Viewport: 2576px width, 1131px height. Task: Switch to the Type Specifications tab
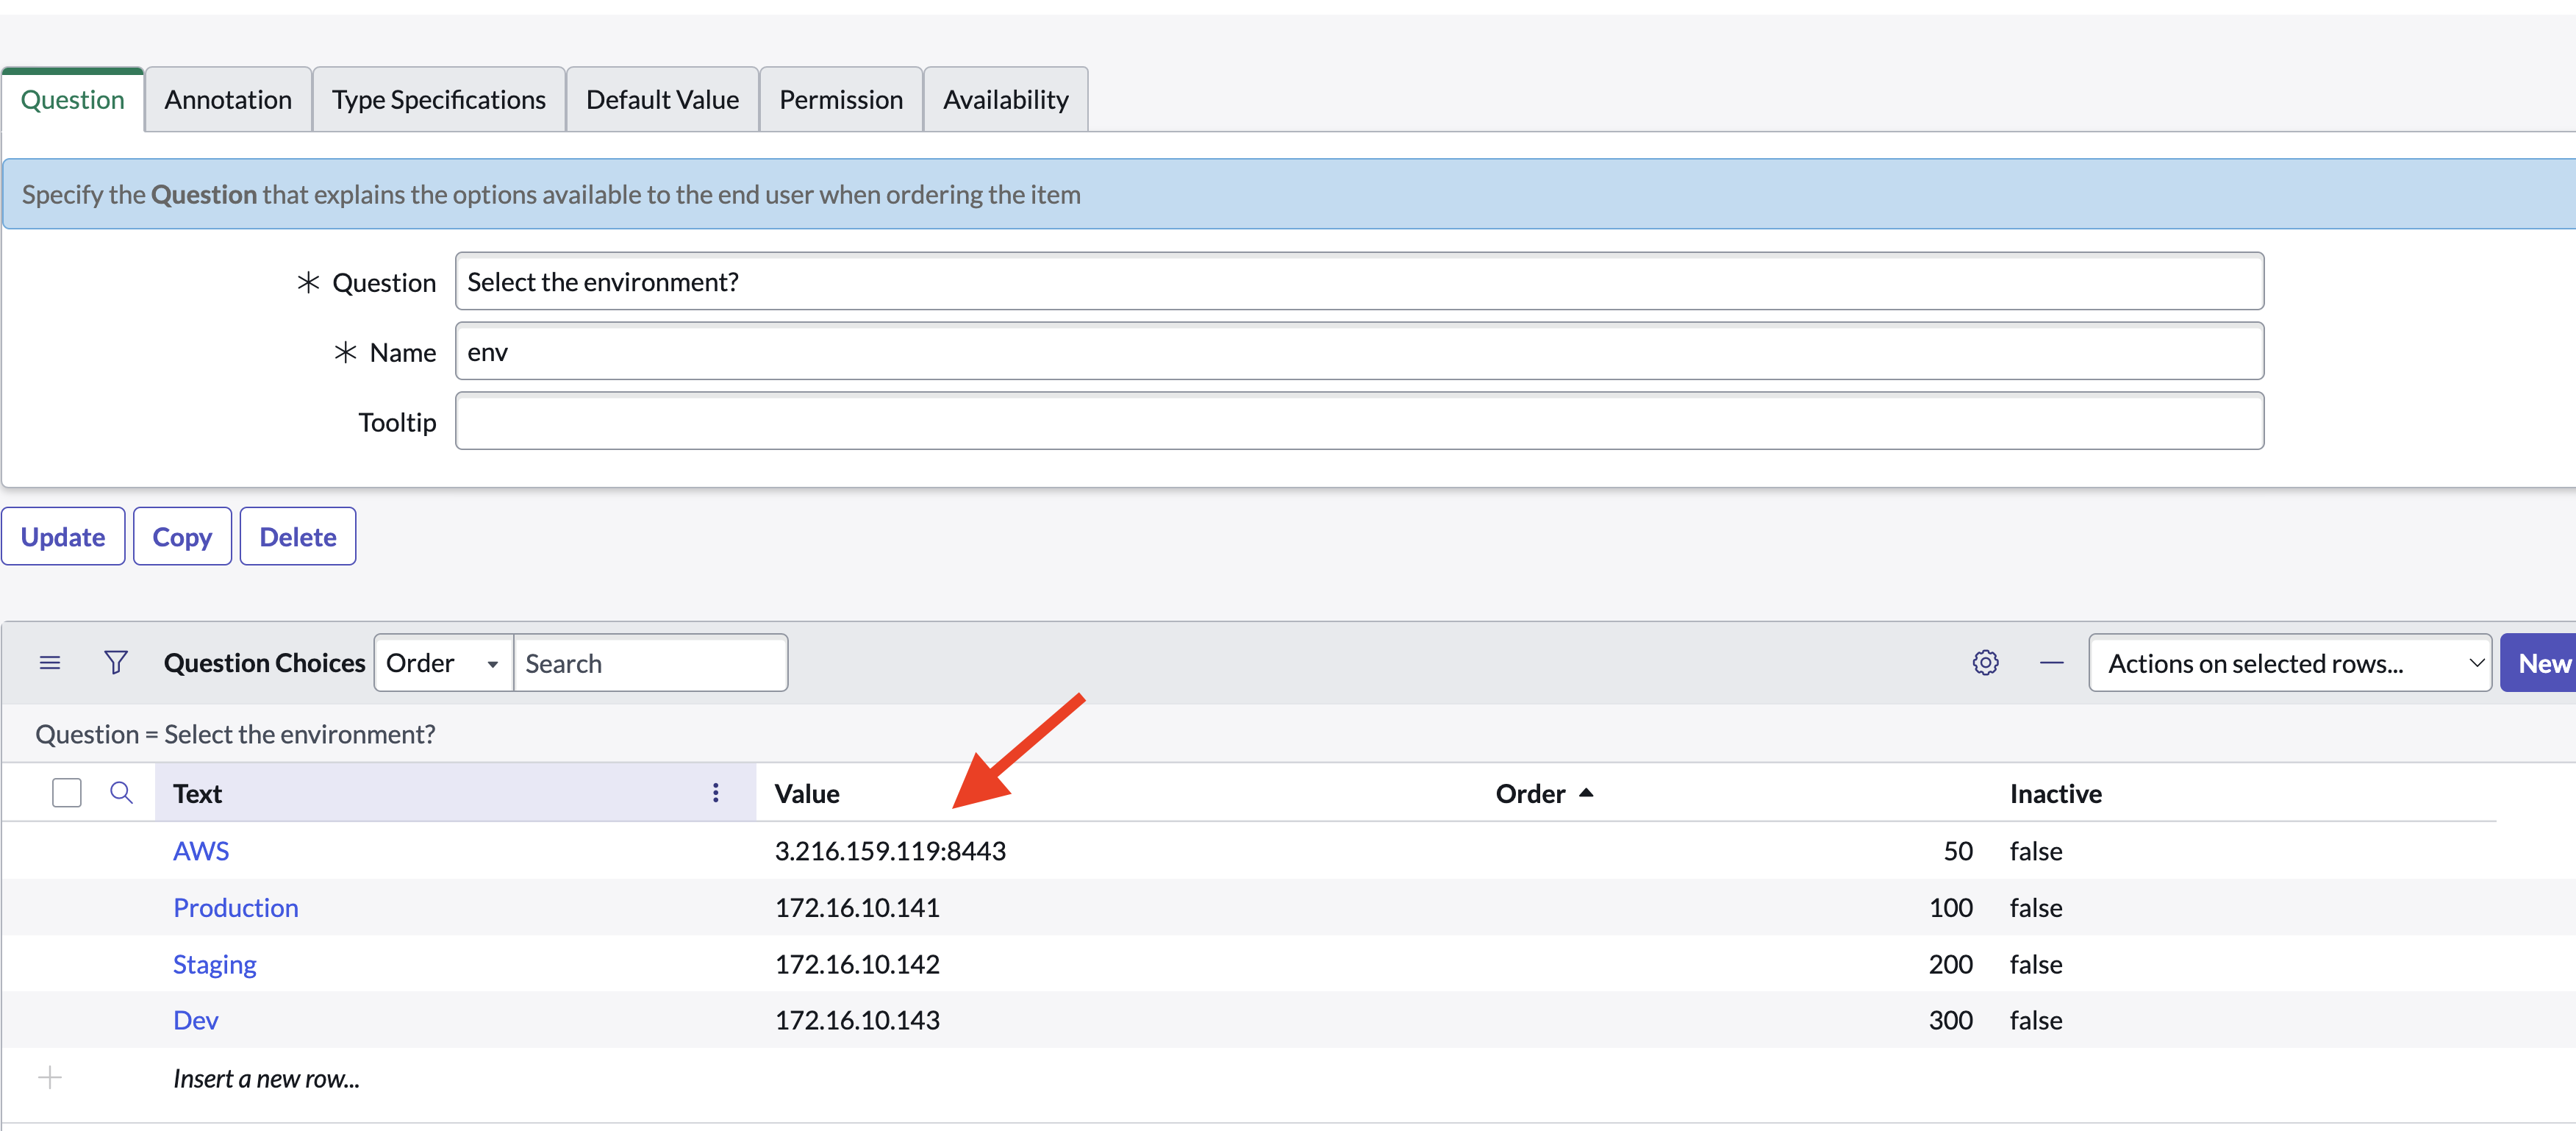click(x=438, y=100)
